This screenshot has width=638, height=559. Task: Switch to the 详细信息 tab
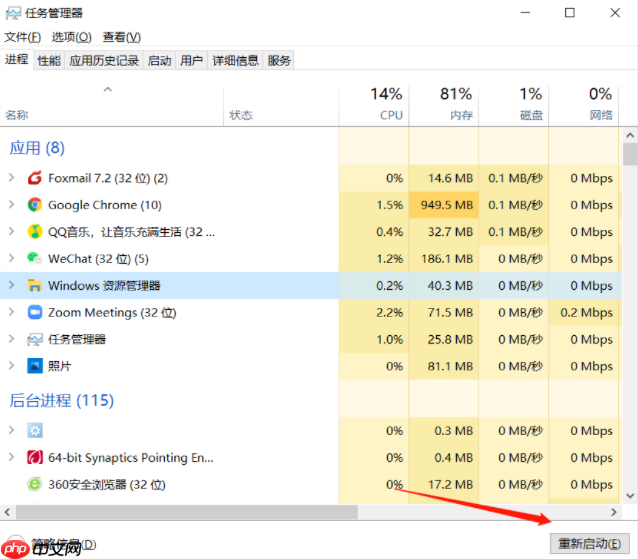pyautogui.click(x=235, y=61)
